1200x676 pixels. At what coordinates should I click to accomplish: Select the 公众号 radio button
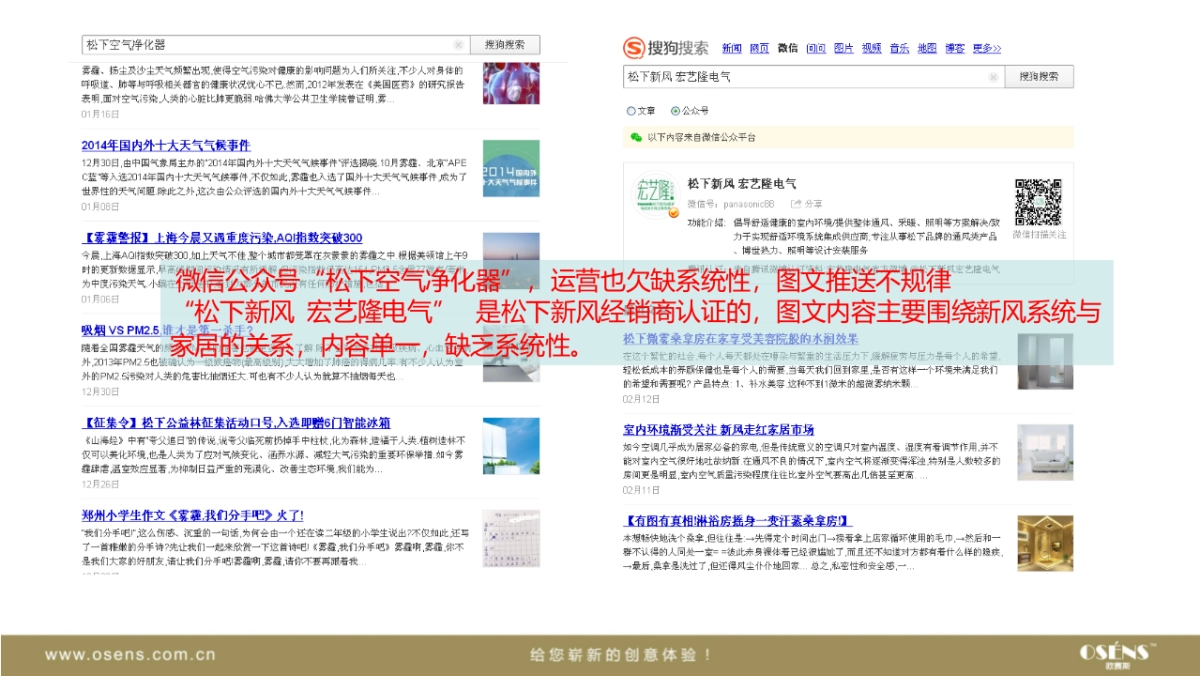click(x=675, y=110)
